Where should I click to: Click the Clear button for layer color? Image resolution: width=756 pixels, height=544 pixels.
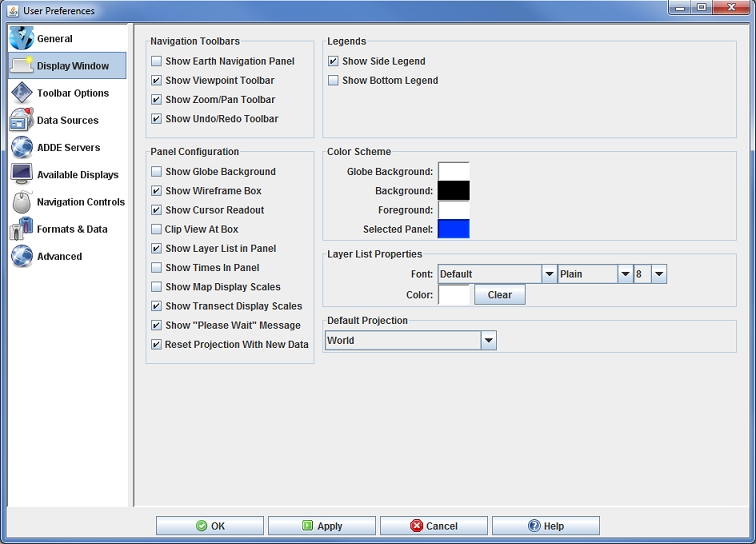tap(499, 295)
